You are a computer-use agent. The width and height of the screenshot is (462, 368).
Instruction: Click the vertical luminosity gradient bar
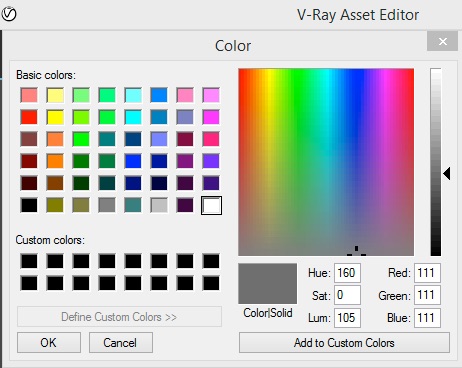point(436,162)
